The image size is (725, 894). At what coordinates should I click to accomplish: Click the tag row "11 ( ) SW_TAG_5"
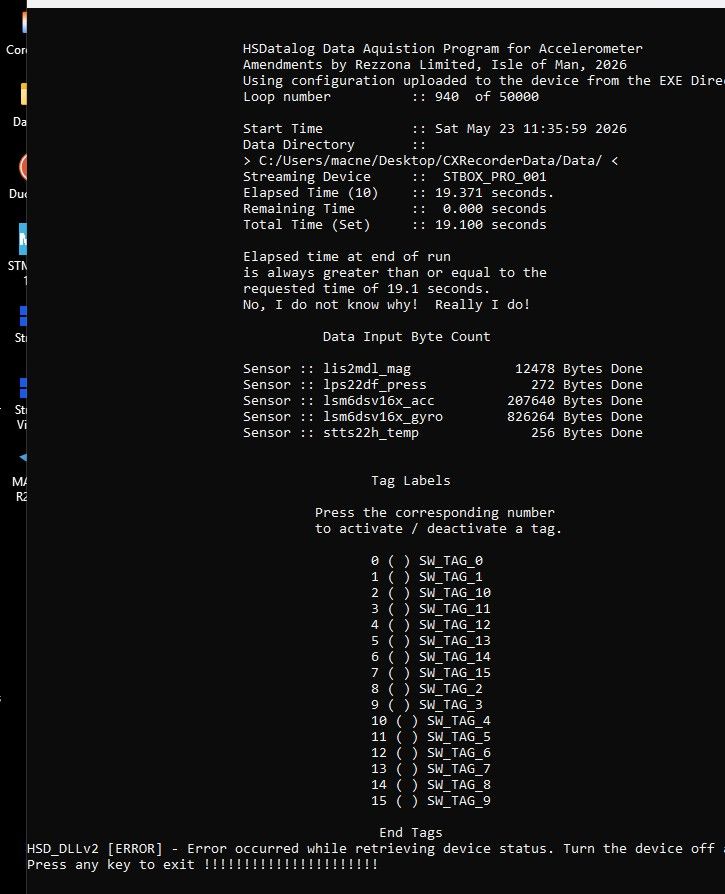(x=431, y=737)
